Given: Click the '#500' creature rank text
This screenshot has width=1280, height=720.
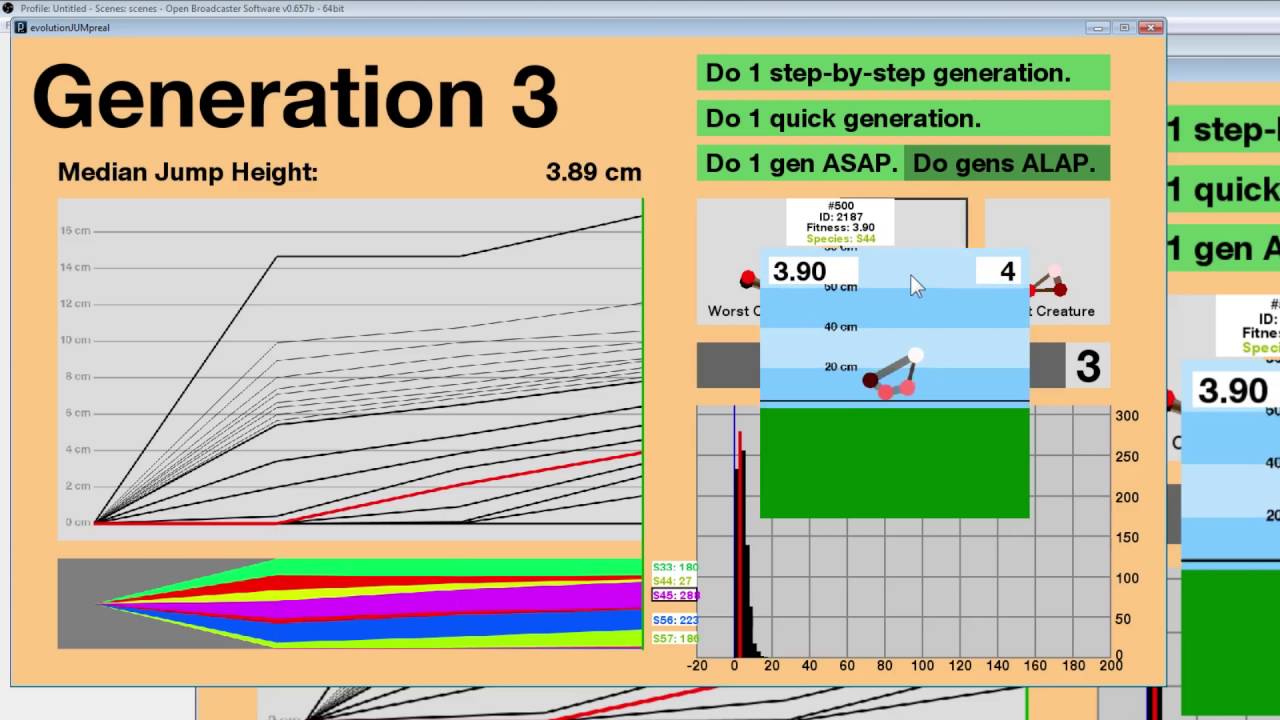Looking at the screenshot, I should point(841,206).
